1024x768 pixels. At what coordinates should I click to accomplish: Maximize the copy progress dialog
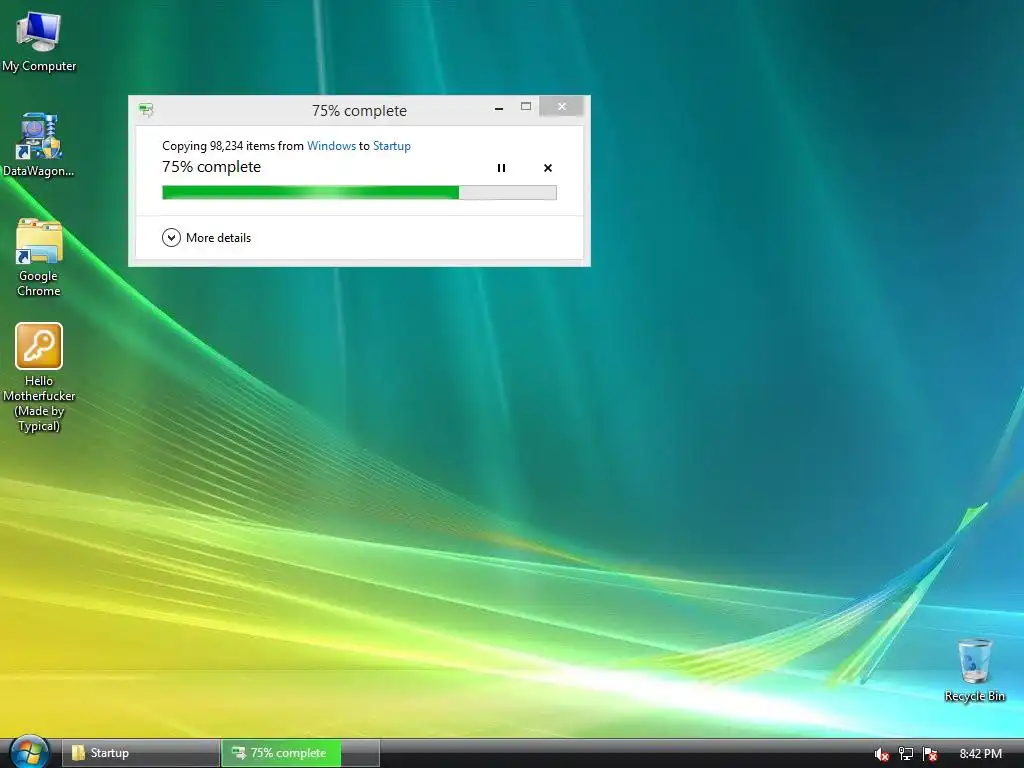coord(526,106)
